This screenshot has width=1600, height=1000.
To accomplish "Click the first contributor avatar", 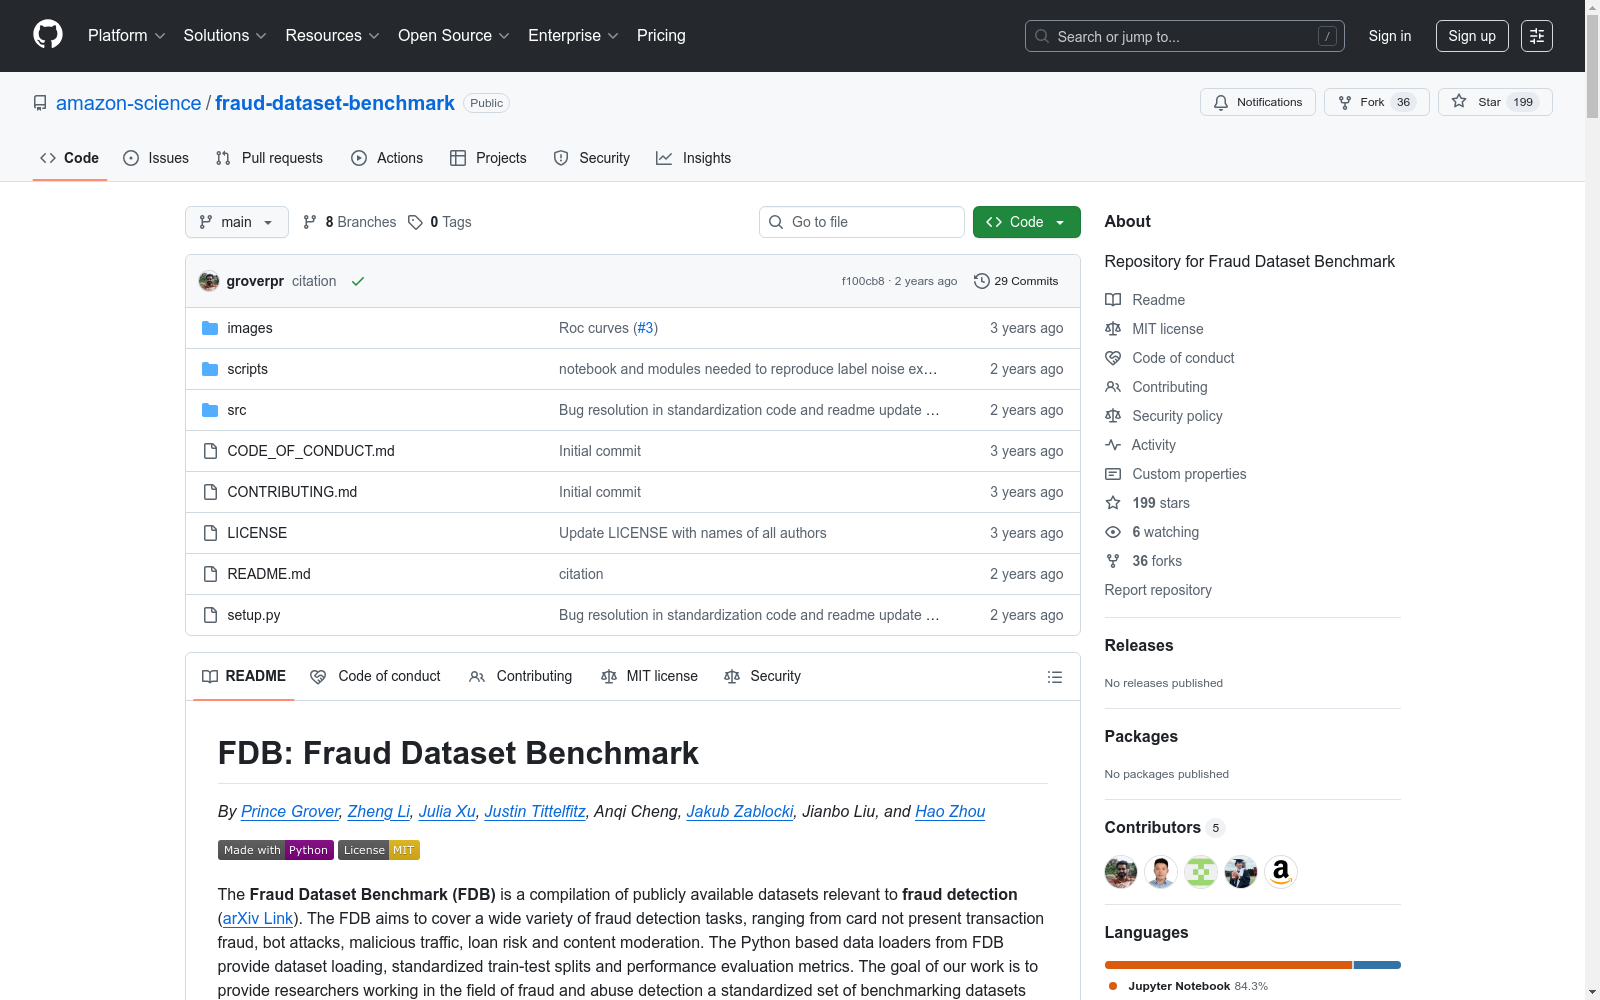I will pos(1121,872).
